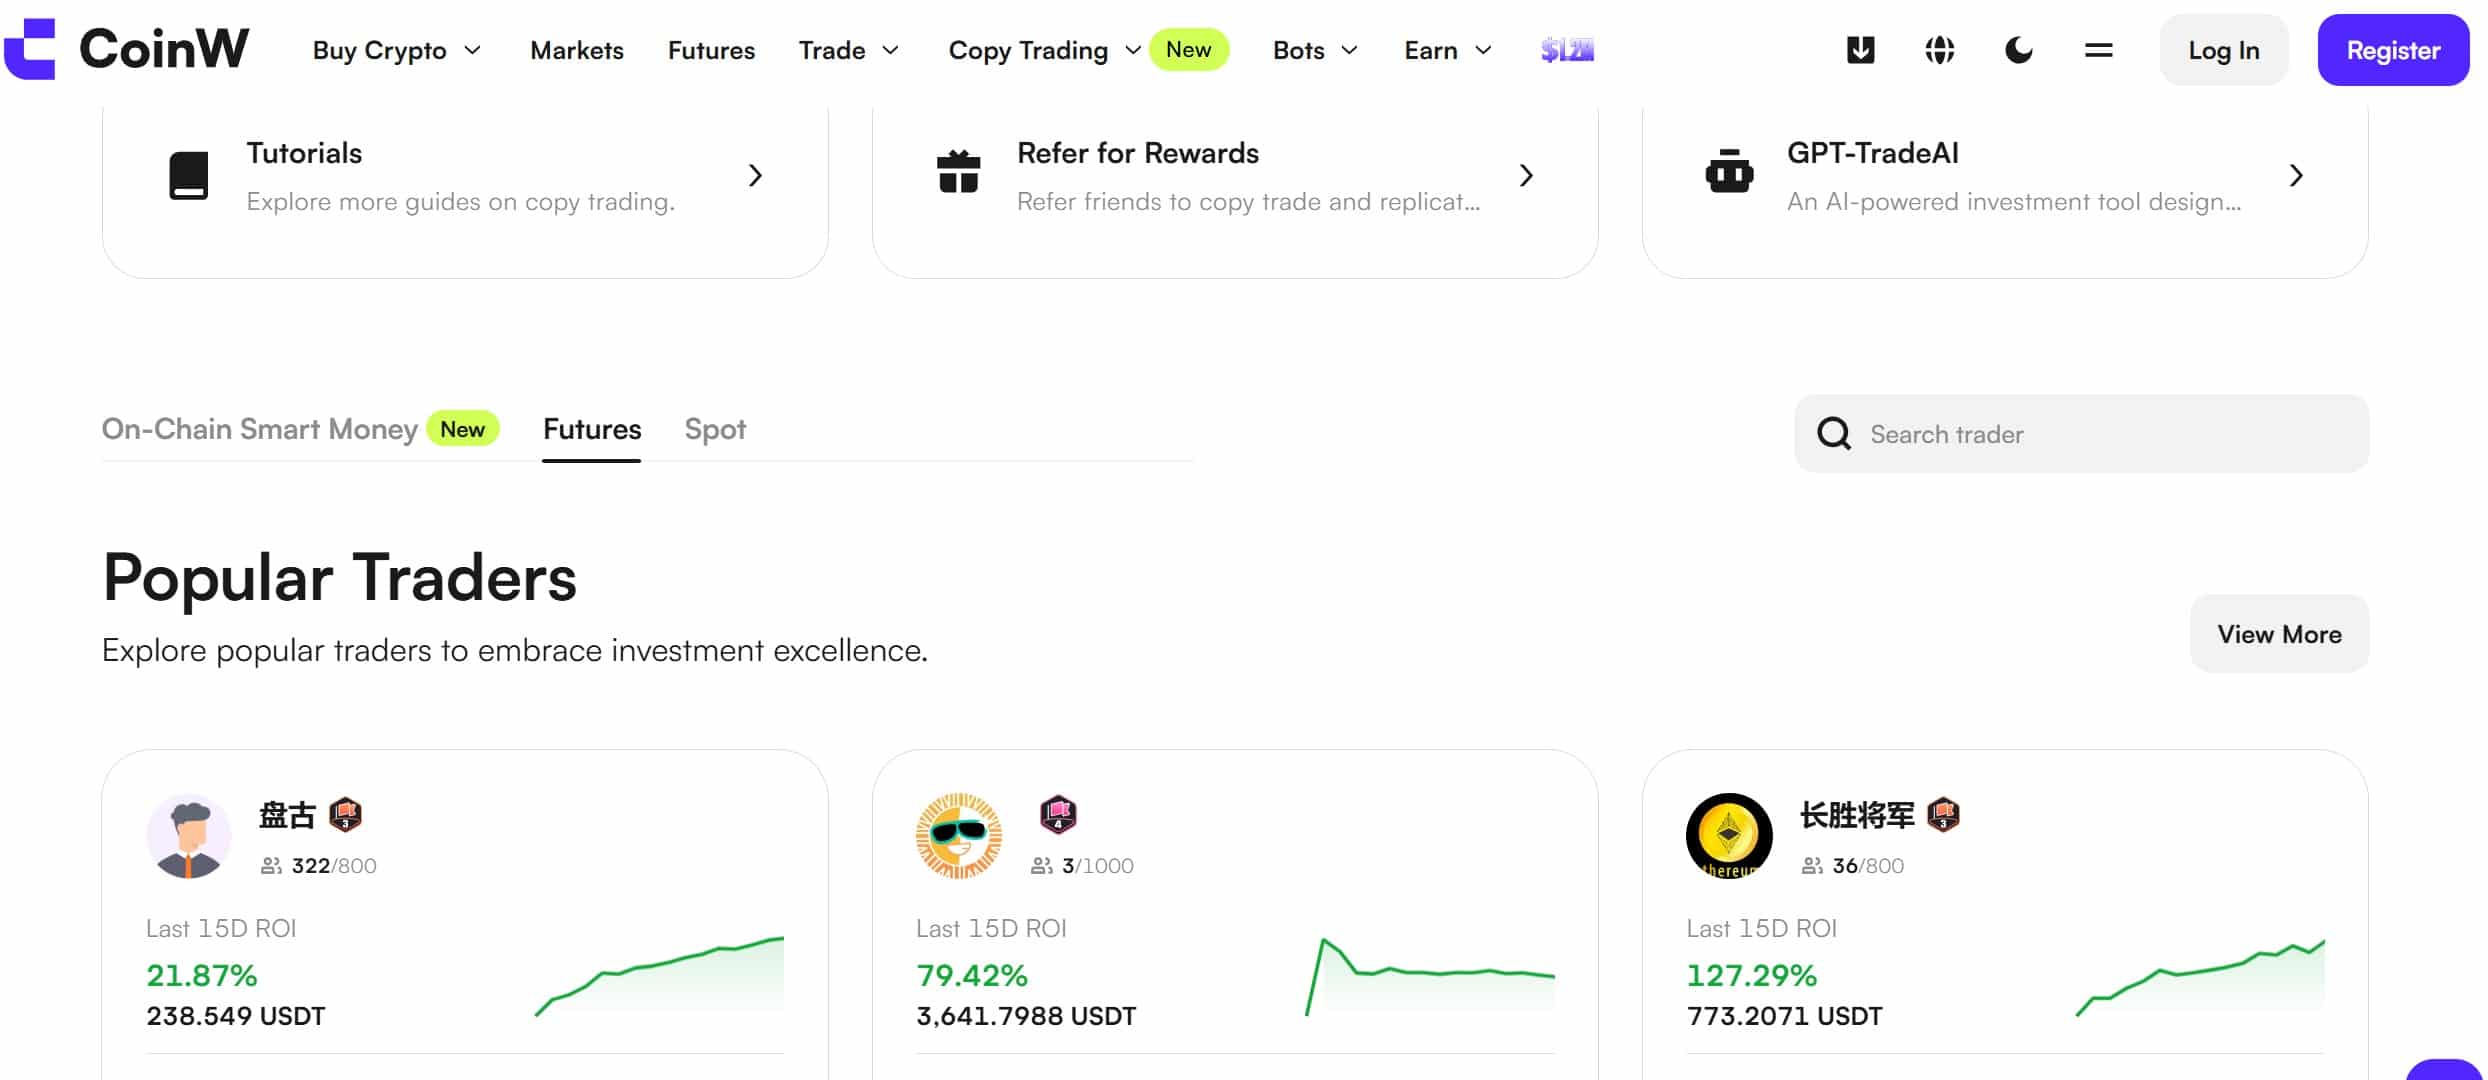2488x1080 pixels.
Task: Click the 79.42% ROI value
Action: 971,975
